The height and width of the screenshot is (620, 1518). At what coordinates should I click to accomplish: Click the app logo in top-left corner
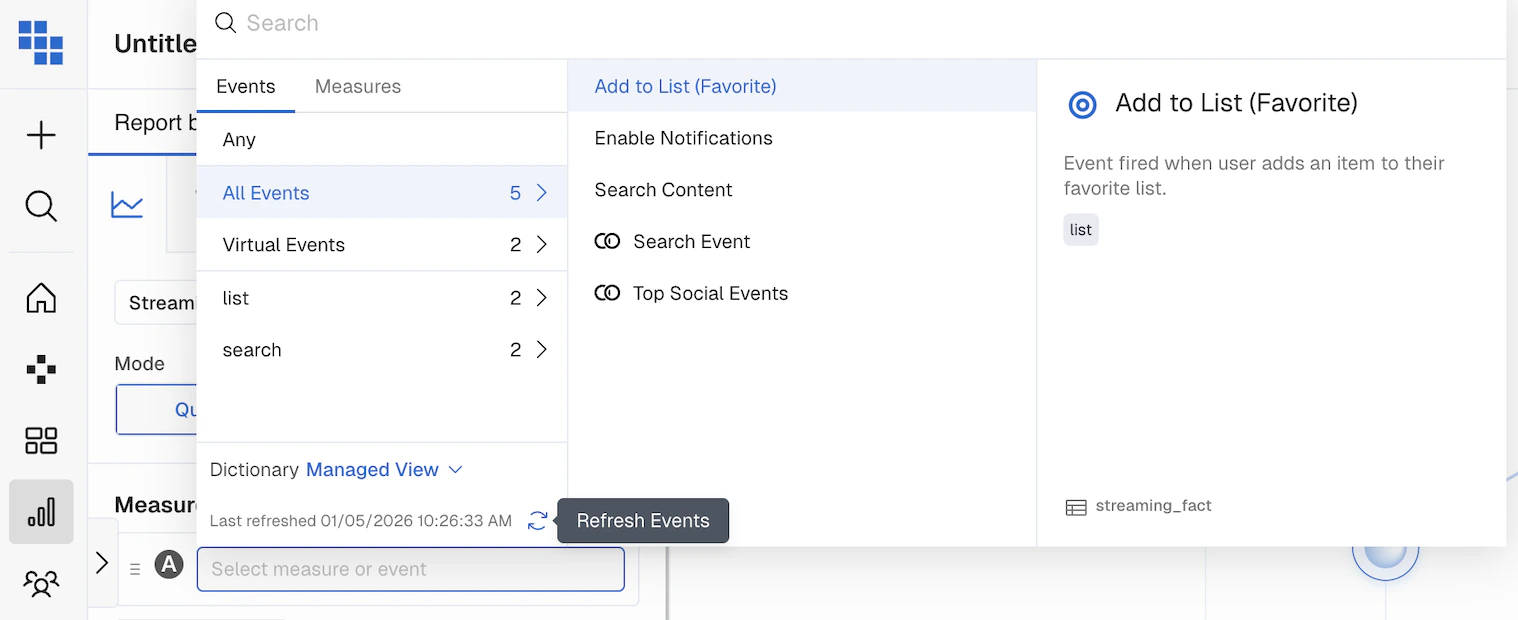pos(41,43)
